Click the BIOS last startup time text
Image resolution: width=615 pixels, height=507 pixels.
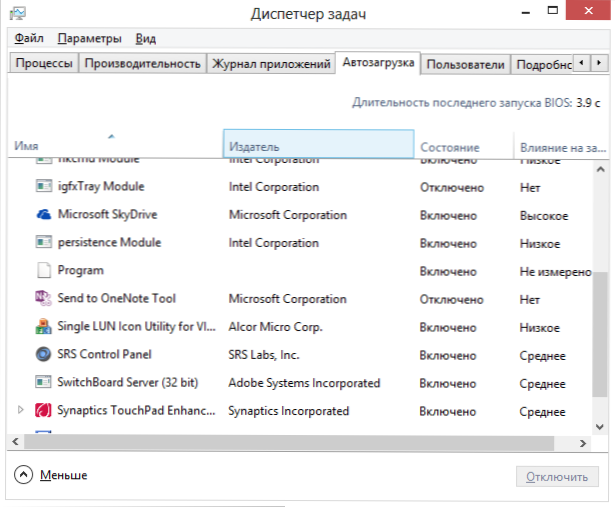click(476, 103)
